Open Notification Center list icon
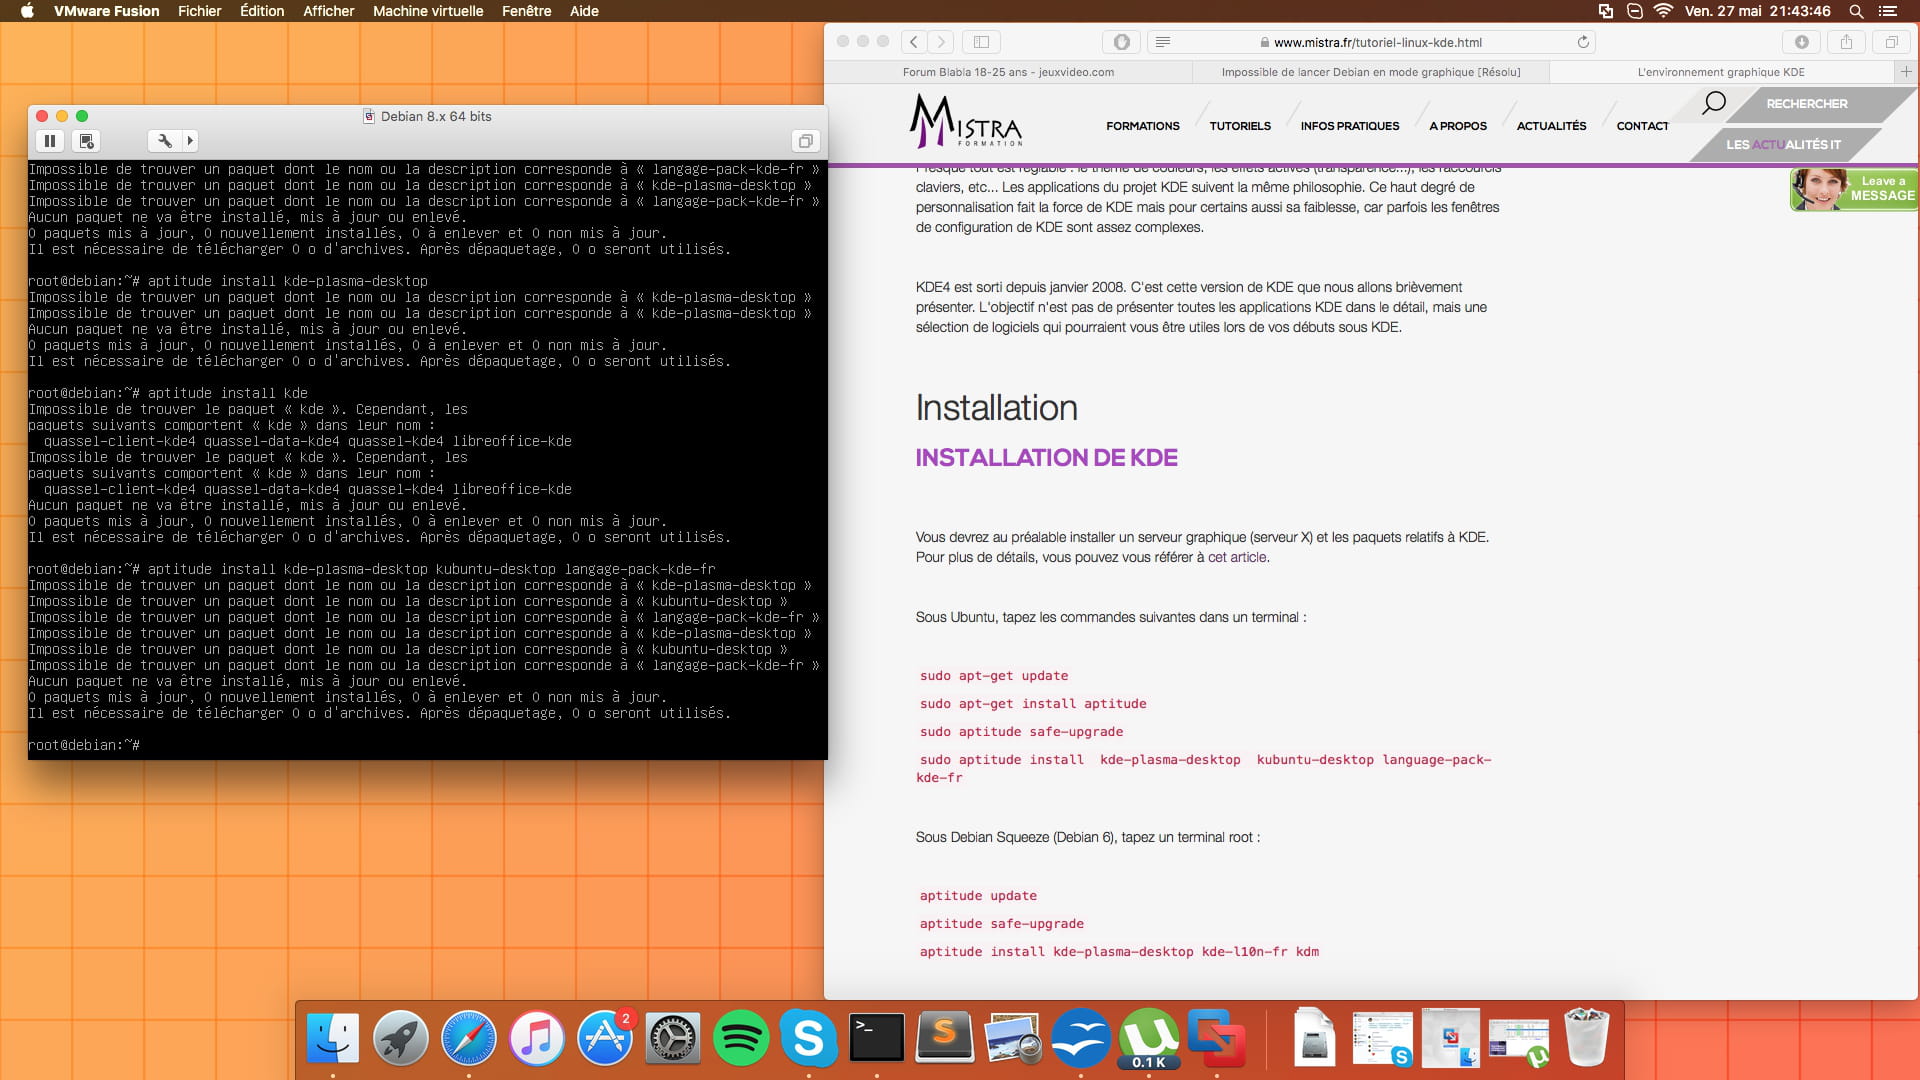The width and height of the screenshot is (1920, 1080). click(x=1888, y=11)
